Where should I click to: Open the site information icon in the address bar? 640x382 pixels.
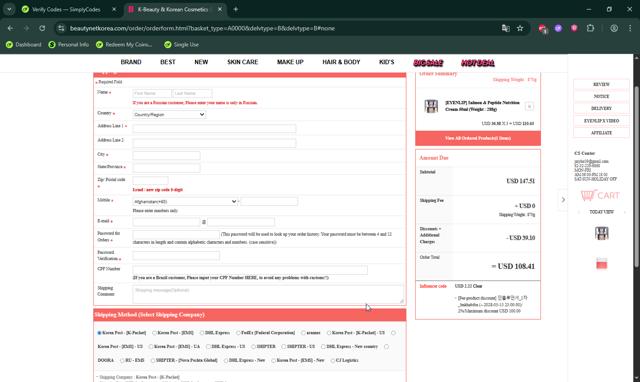click(x=61, y=28)
